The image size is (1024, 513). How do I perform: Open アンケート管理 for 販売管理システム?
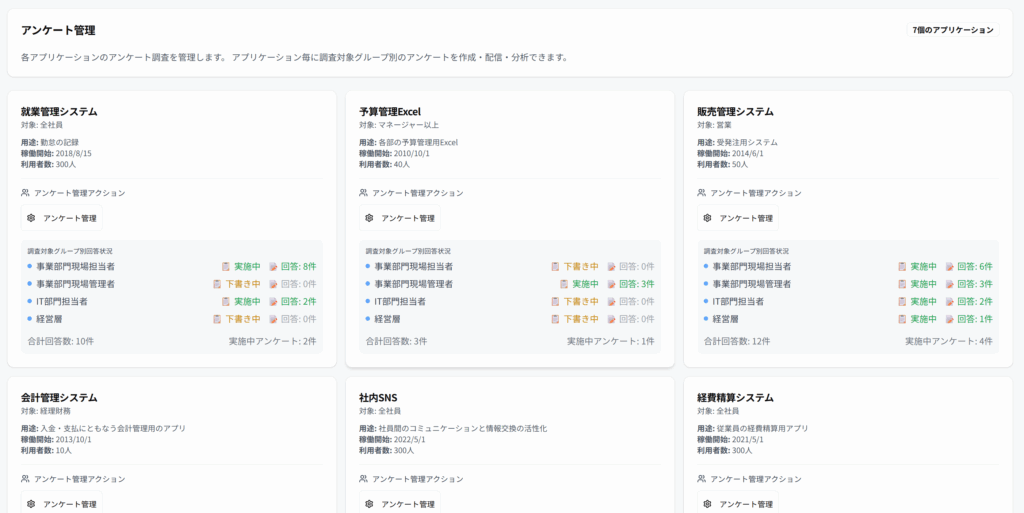tap(737, 218)
